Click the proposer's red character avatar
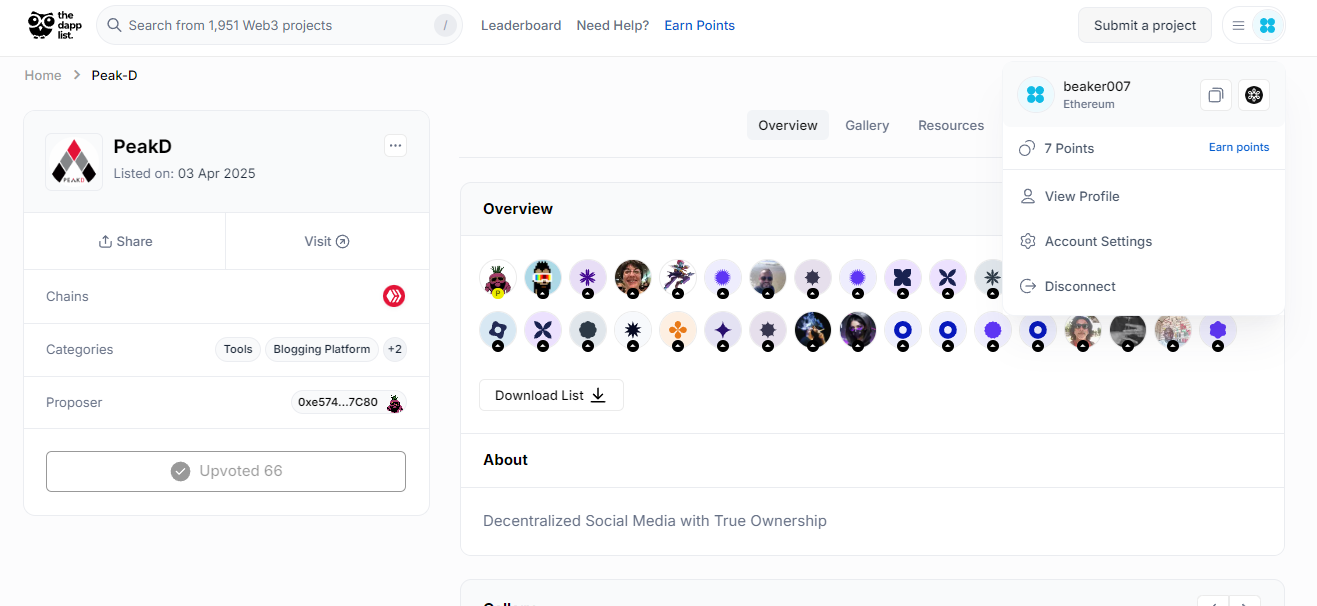1317x606 pixels. point(395,403)
